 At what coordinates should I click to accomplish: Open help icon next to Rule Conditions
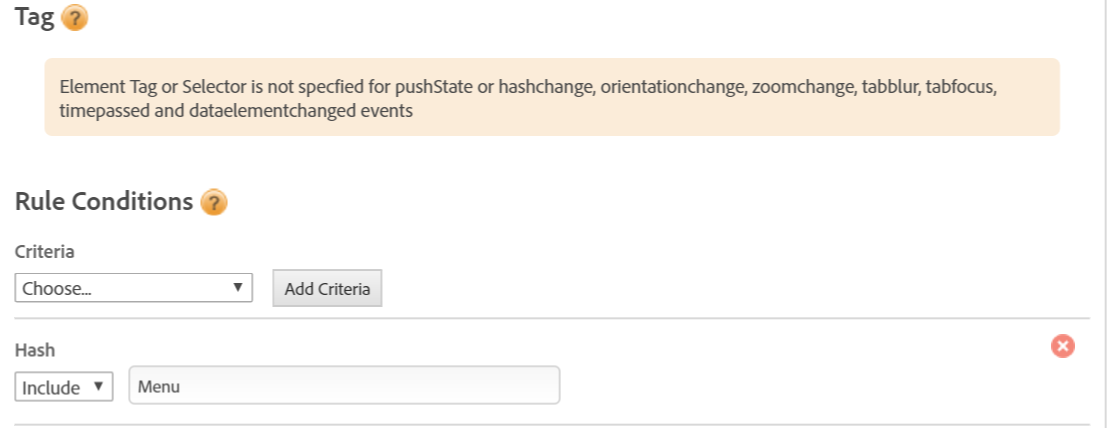214,202
